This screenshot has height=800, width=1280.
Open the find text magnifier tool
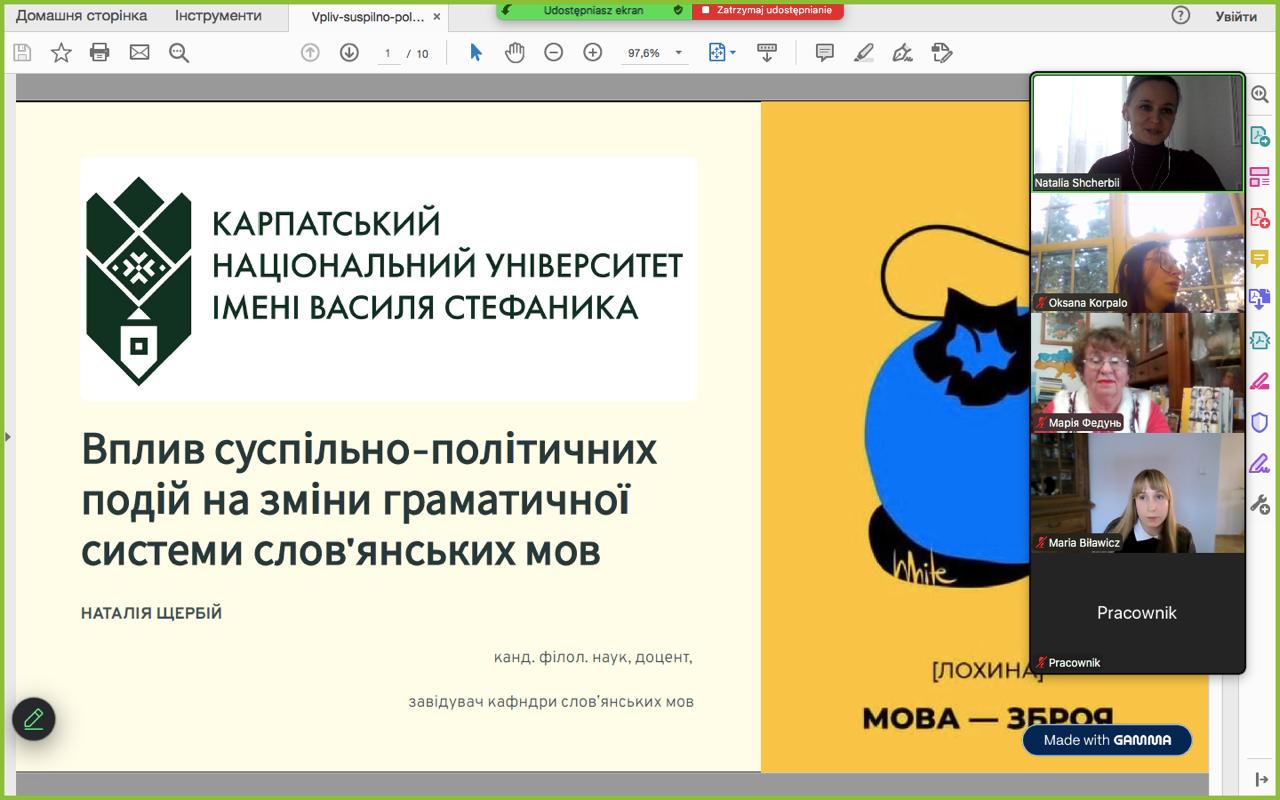[179, 53]
